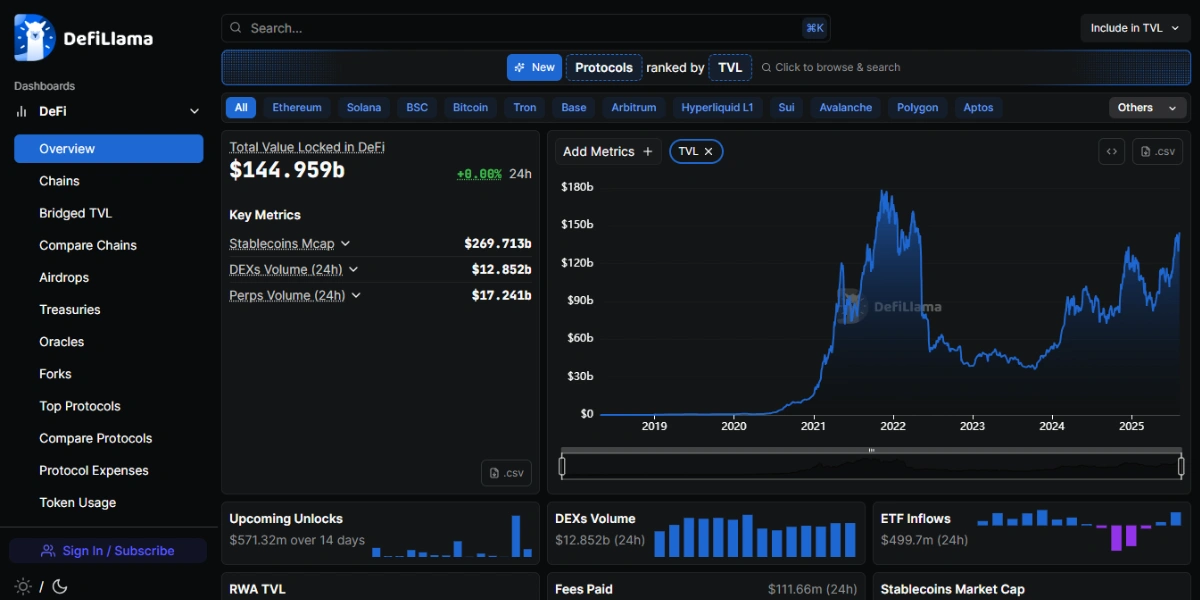Filter by Solana chain
This screenshot has height=600, width=1200.
pos(364,107)
